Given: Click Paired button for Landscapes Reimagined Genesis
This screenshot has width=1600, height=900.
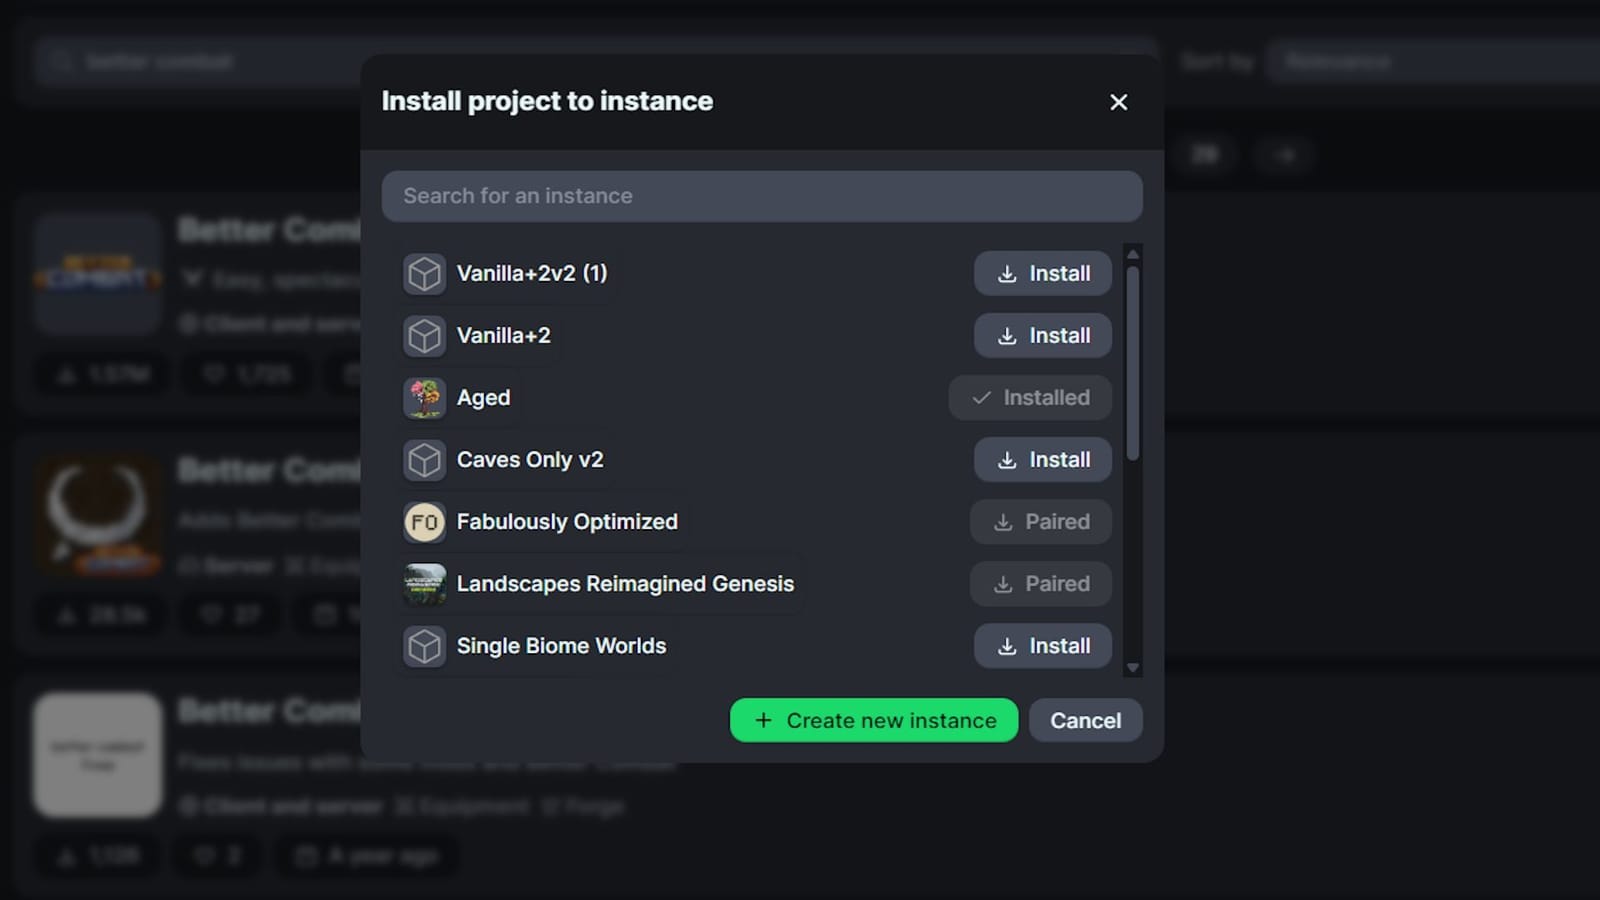Looking at the screenshot, I should tap(1040, 584).
